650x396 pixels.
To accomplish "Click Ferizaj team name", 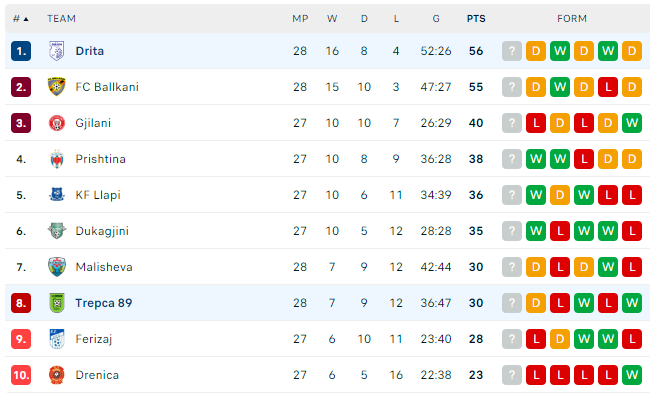I will pyautogui.click(x=94, y=339).
